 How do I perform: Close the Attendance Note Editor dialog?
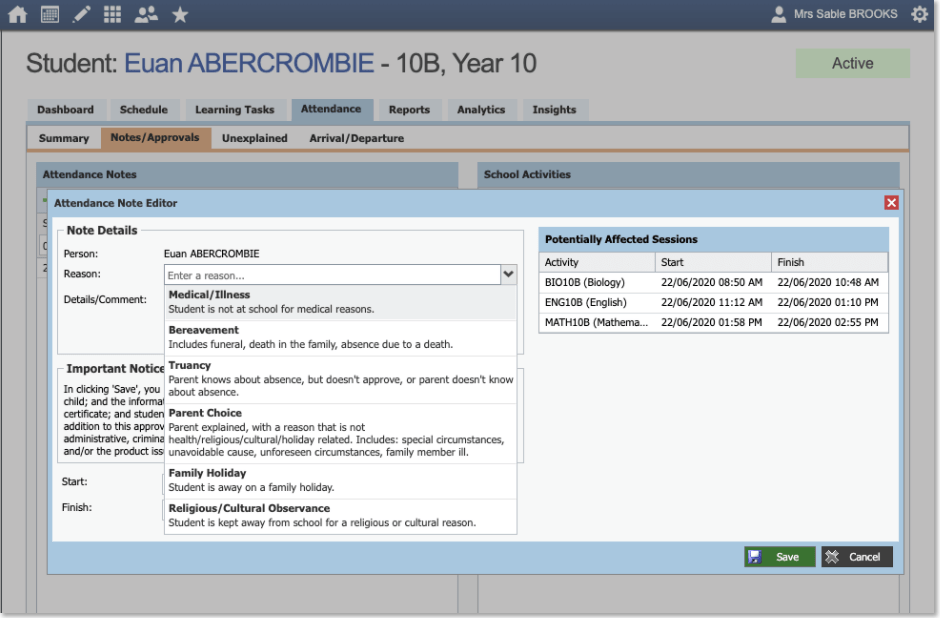click(891, 203)
